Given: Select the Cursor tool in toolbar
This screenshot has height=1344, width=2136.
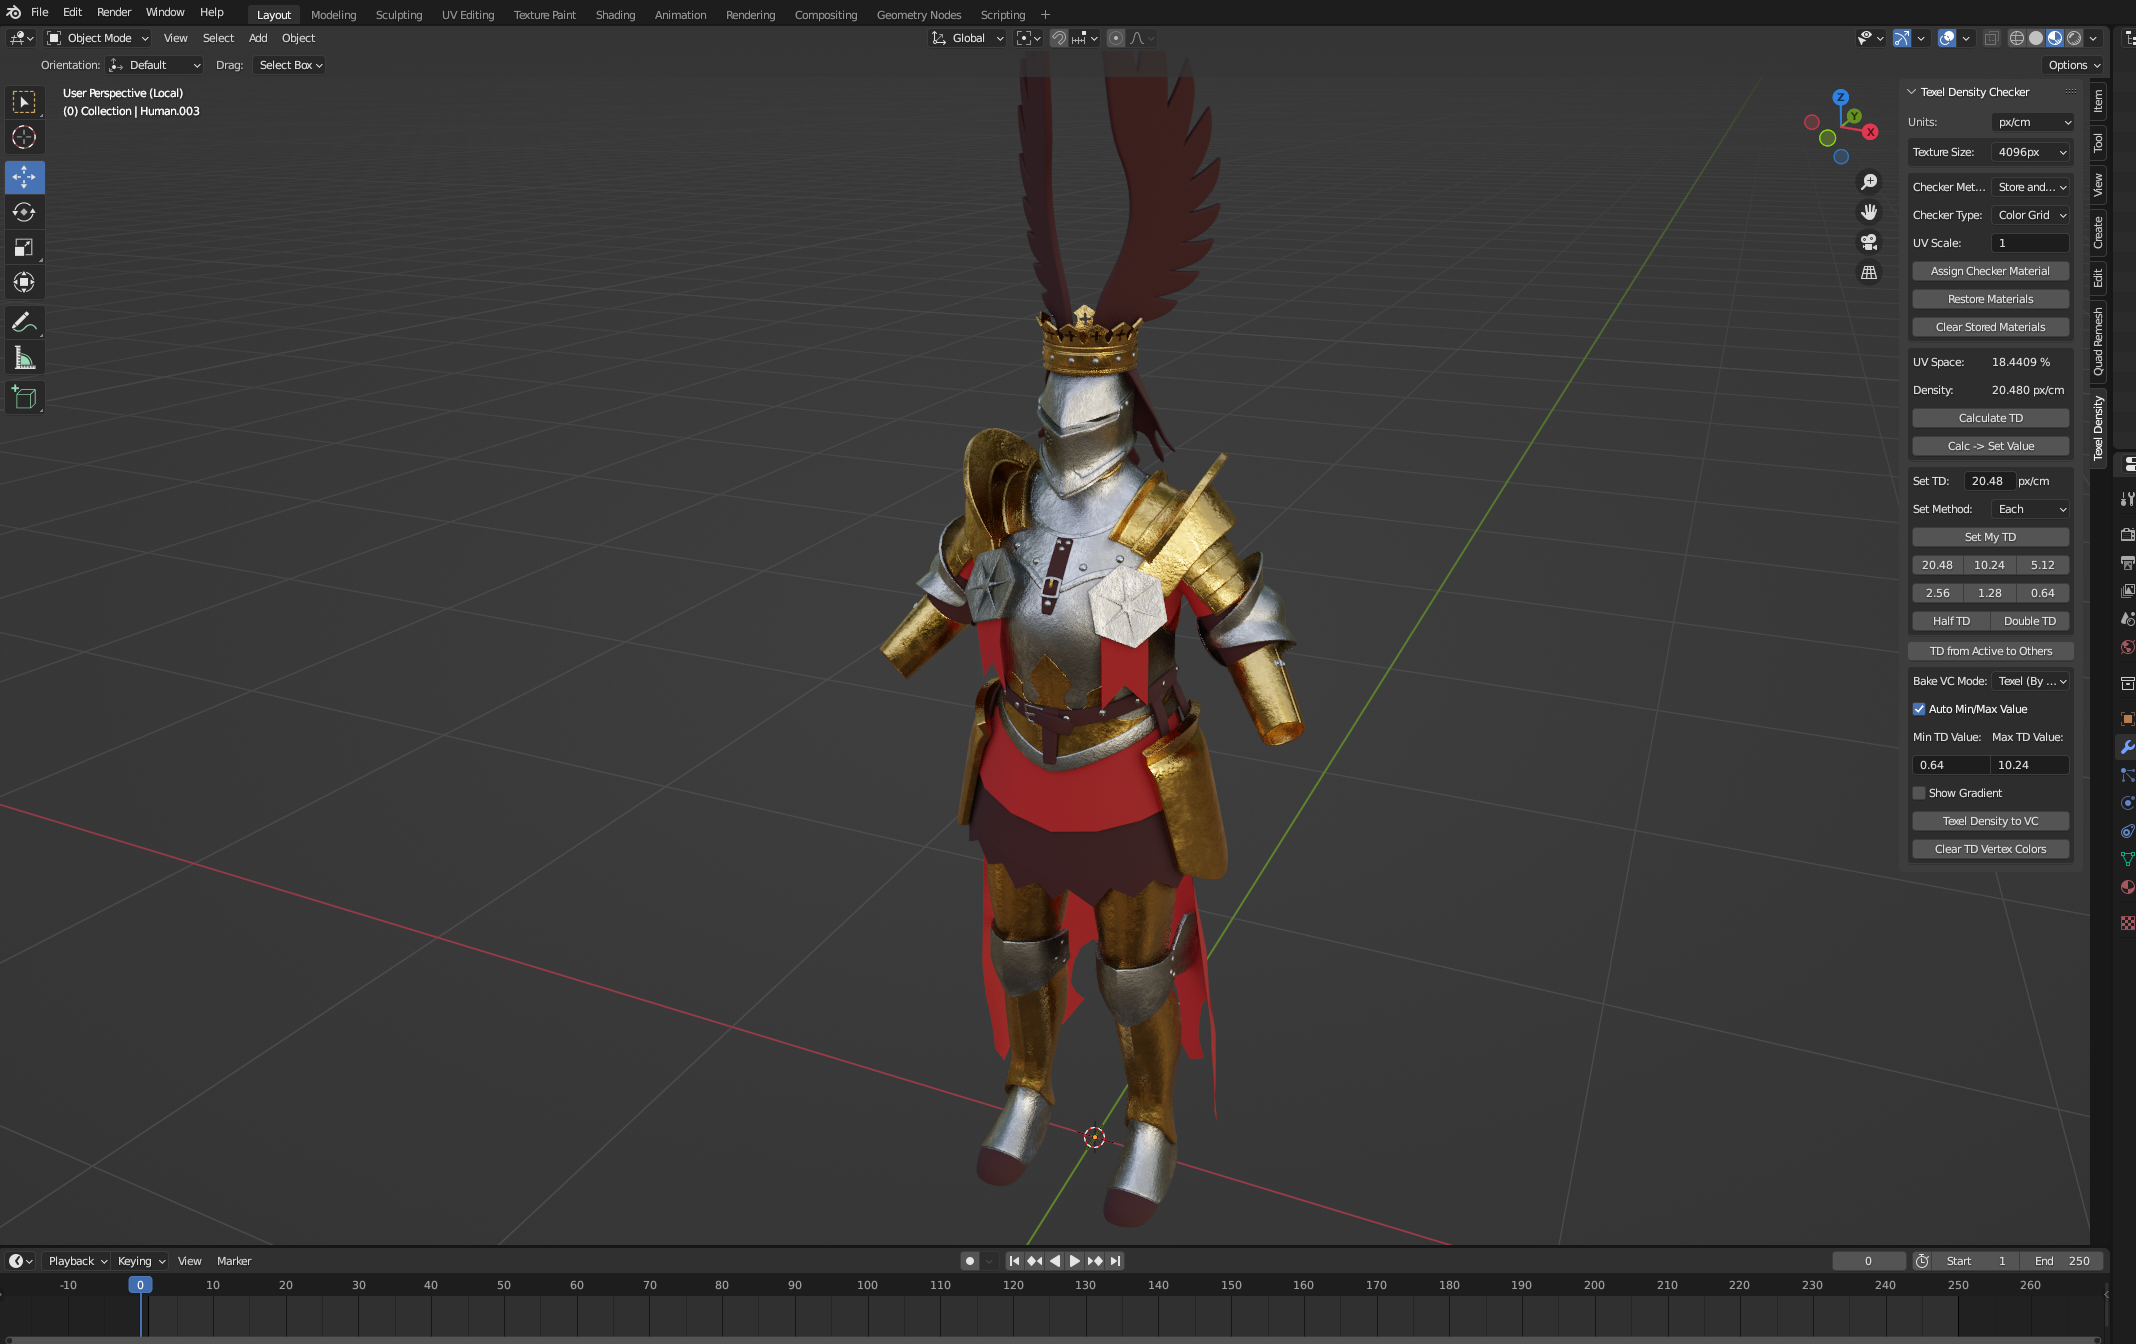Looking at the screenshot, I should click(x=24, y=137).
